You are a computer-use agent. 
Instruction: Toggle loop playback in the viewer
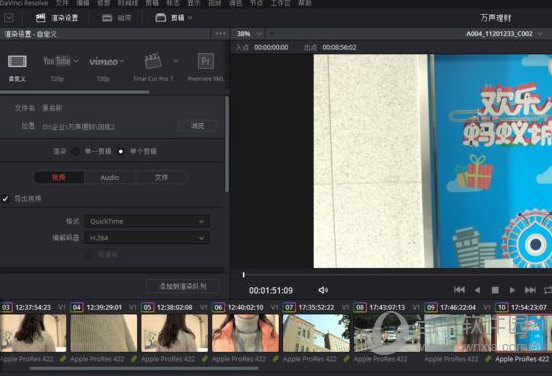tap(548, 290)
